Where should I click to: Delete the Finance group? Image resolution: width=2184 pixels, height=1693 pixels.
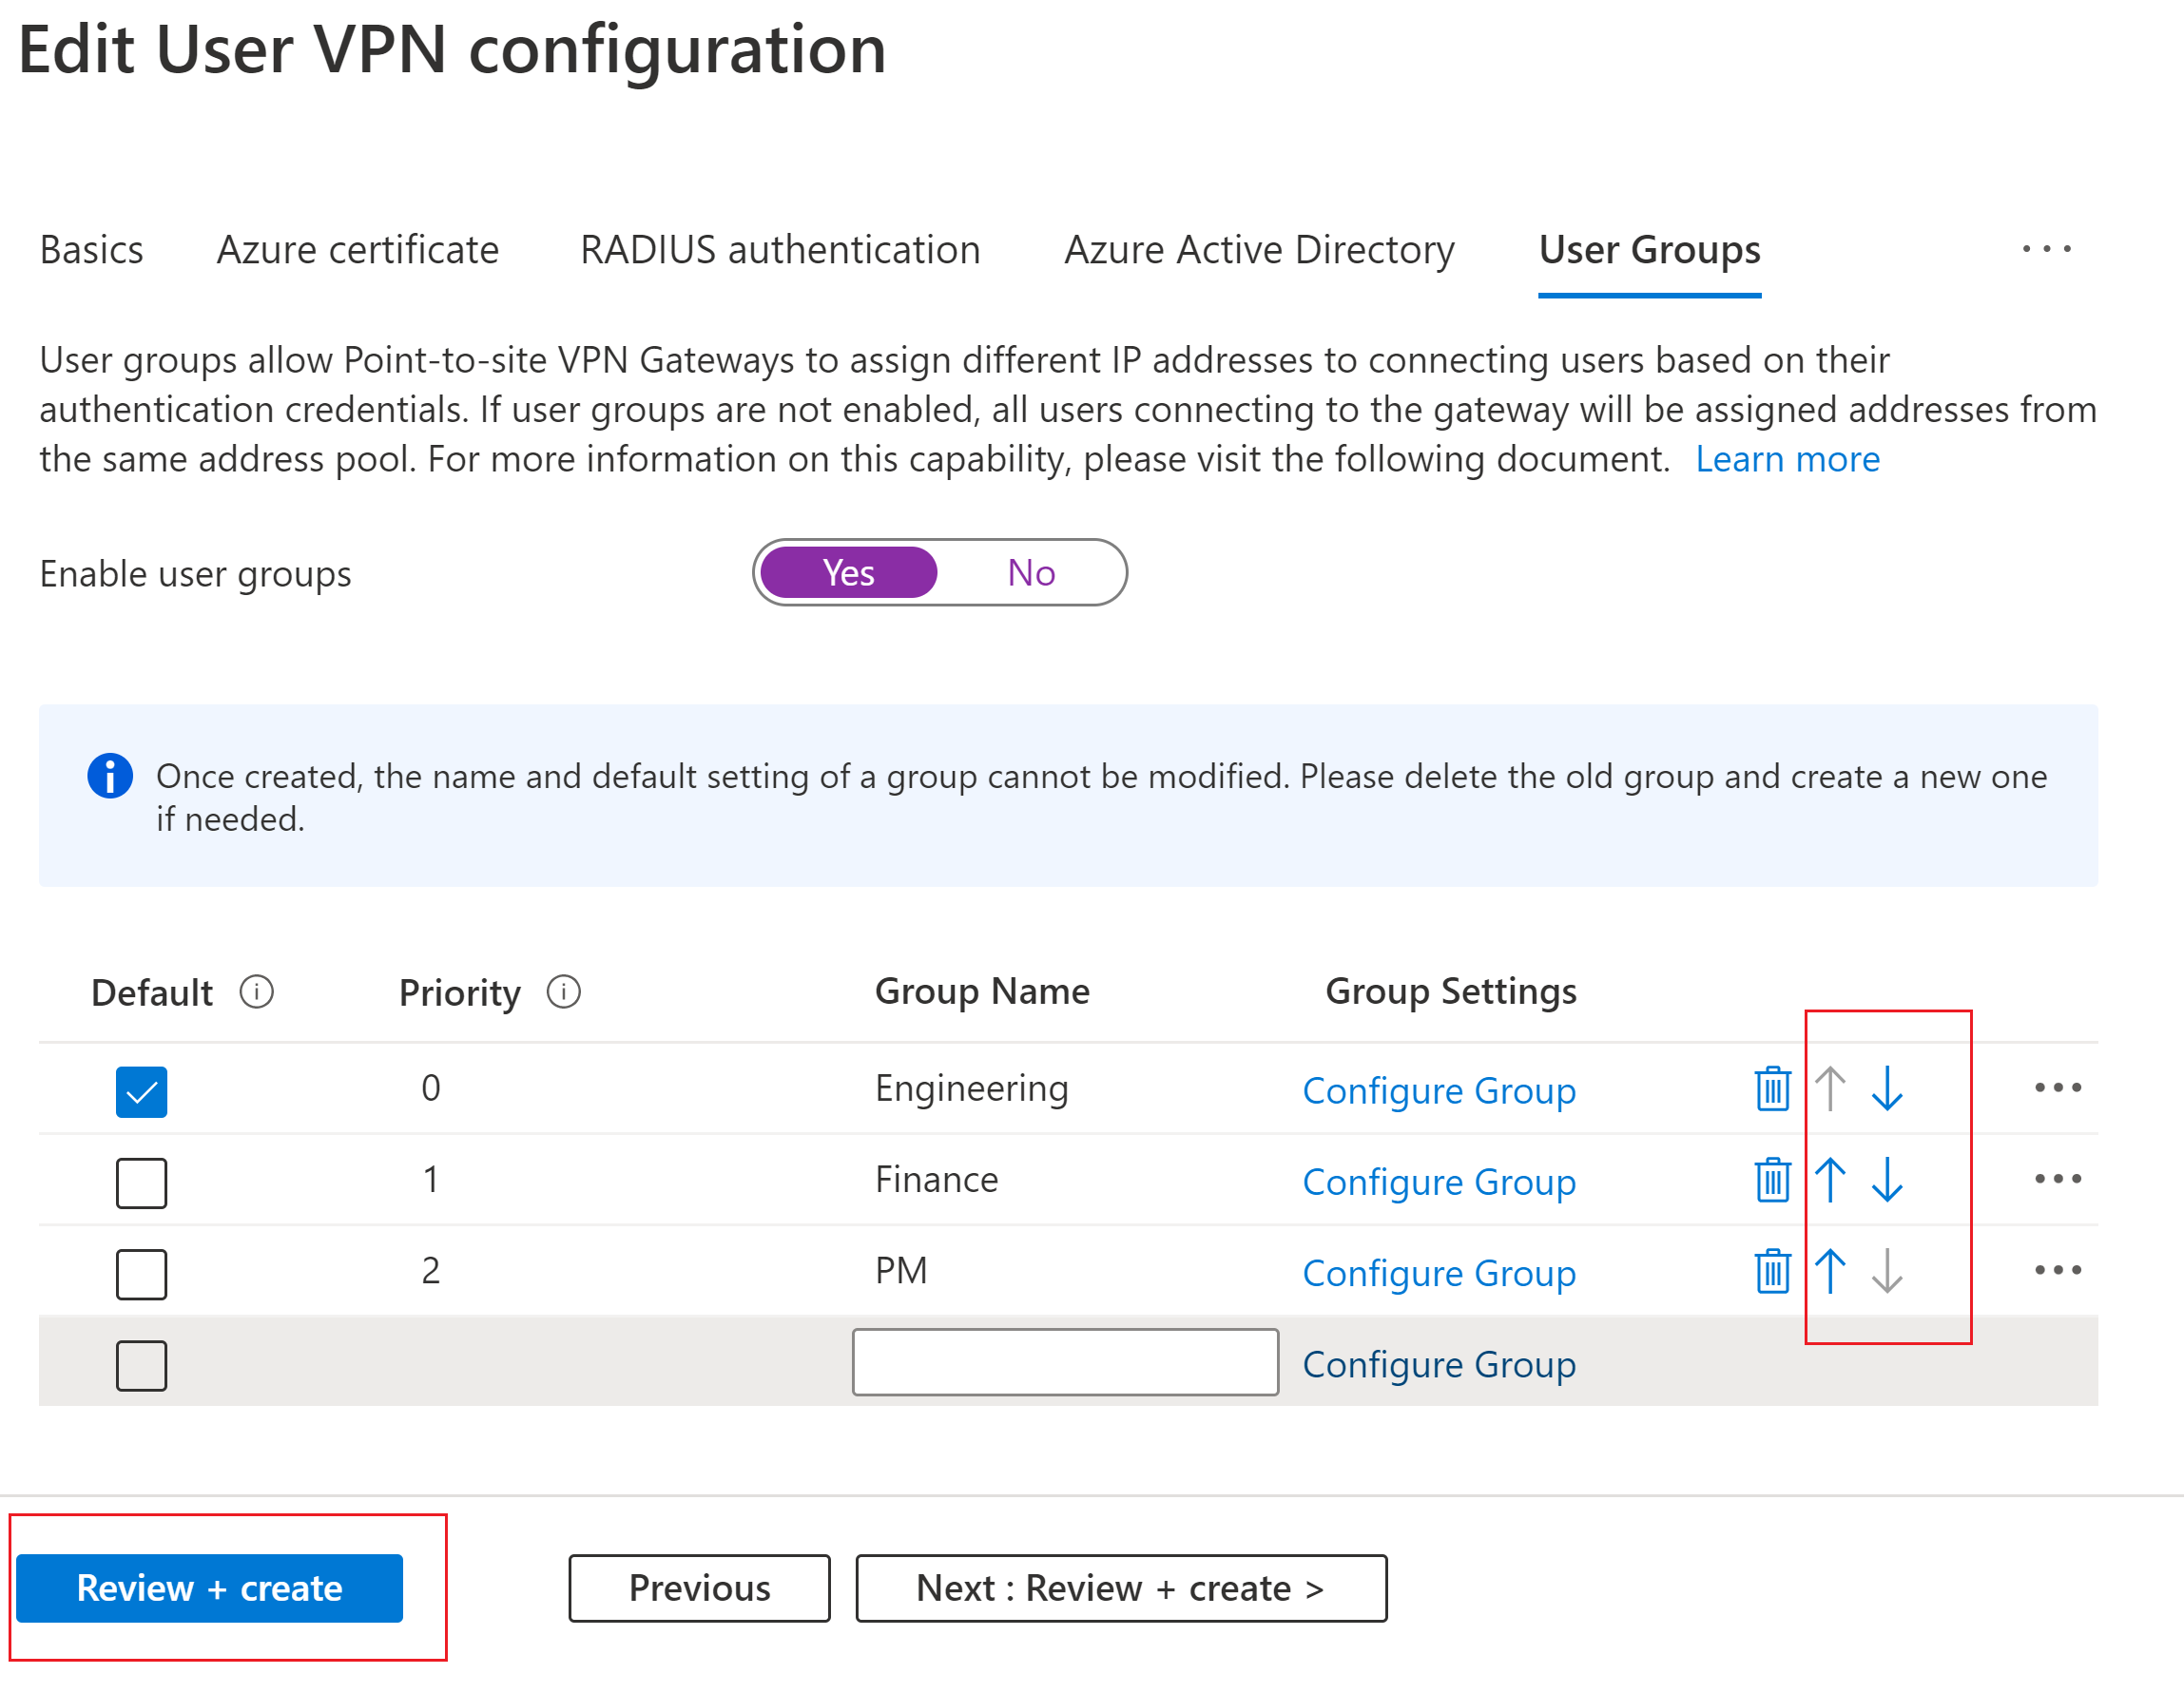pos(1772,1180)
